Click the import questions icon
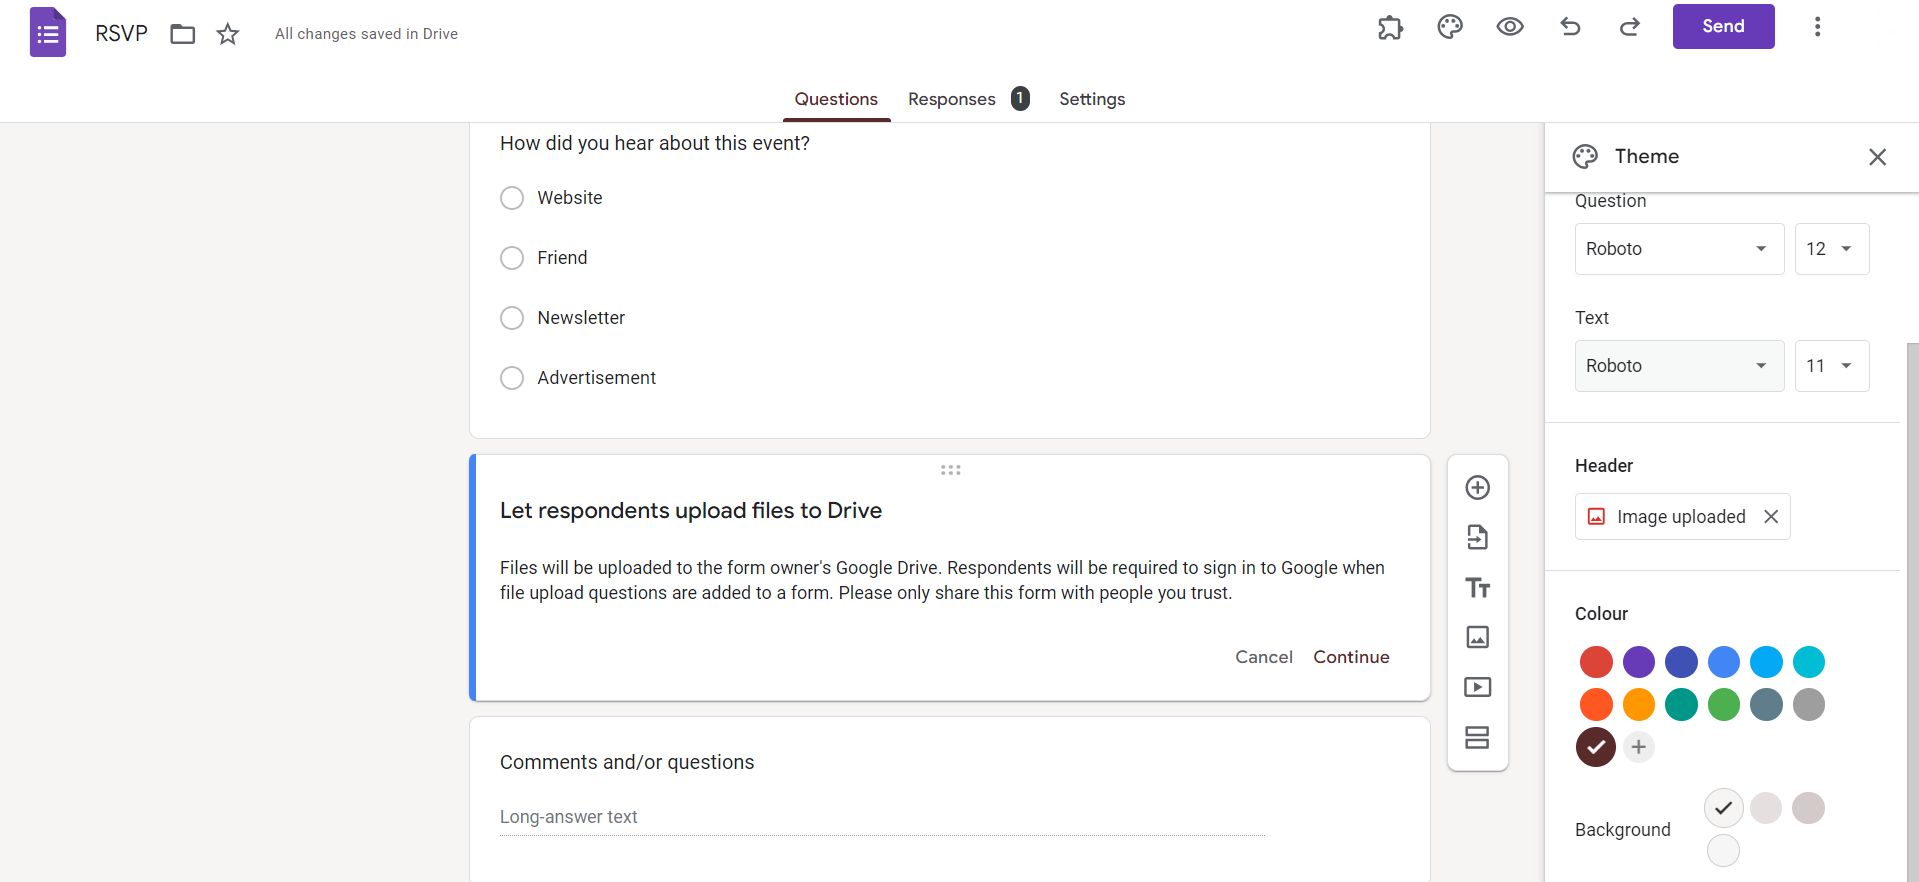Screen dimensions: 1919x882 (x=1477, y=537)
